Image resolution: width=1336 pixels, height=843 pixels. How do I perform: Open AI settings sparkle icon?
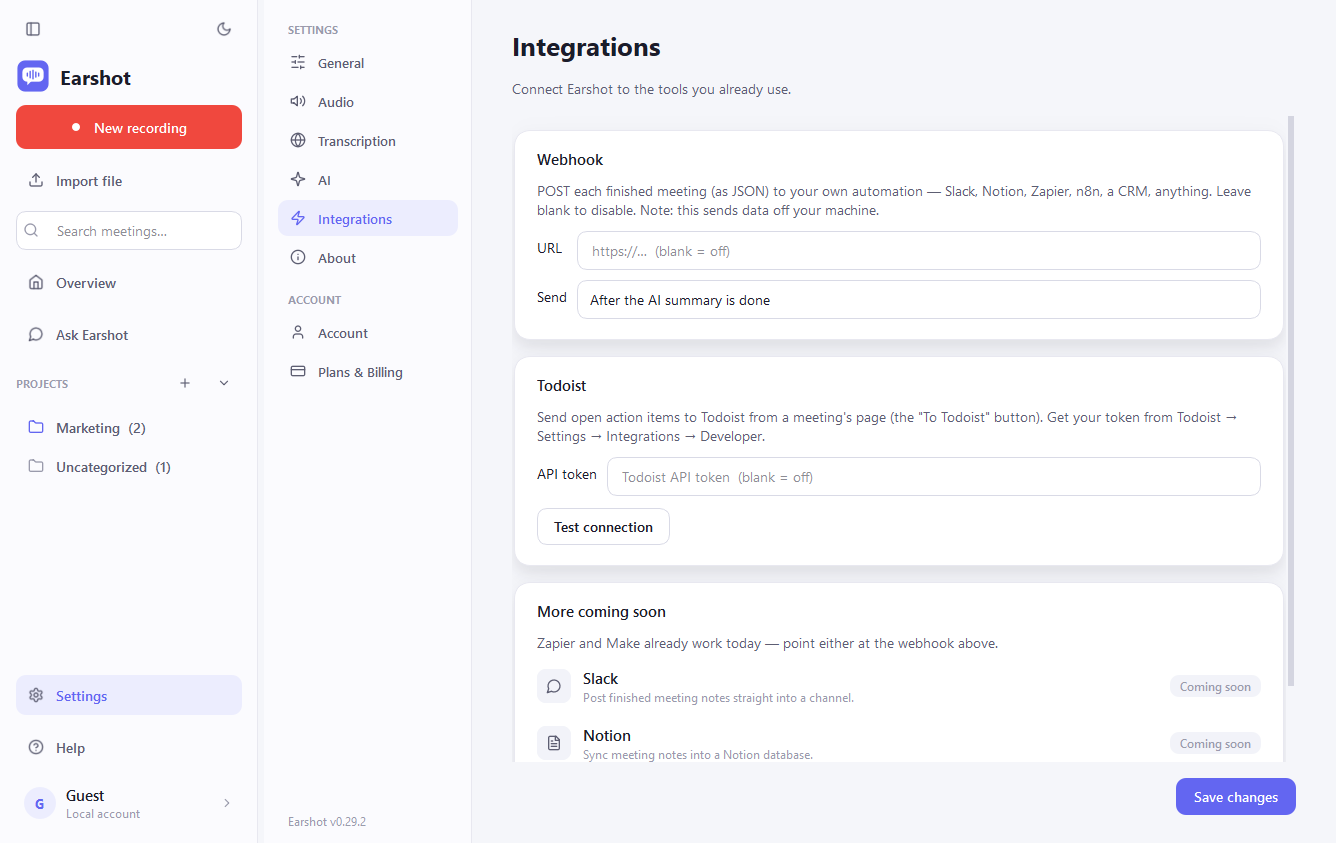pyautogui.click(x=298, y=179)
